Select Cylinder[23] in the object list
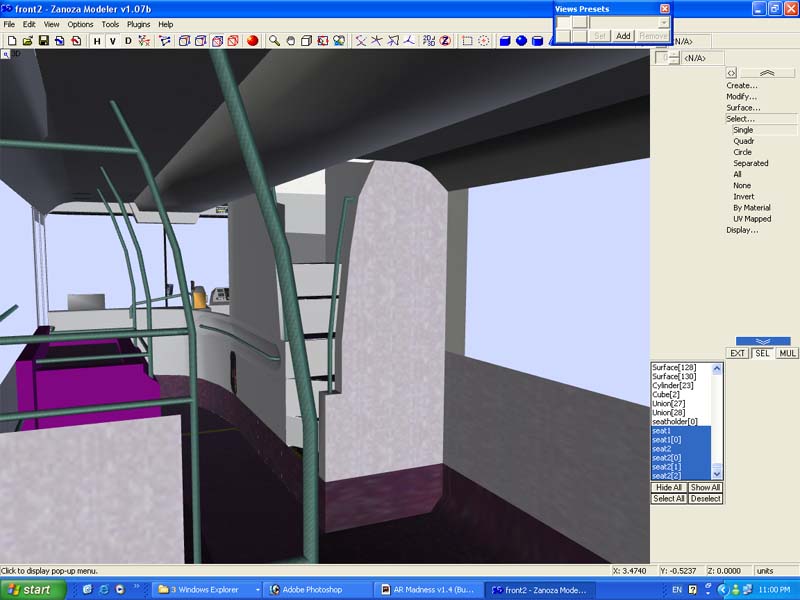 tap(672, 386)
